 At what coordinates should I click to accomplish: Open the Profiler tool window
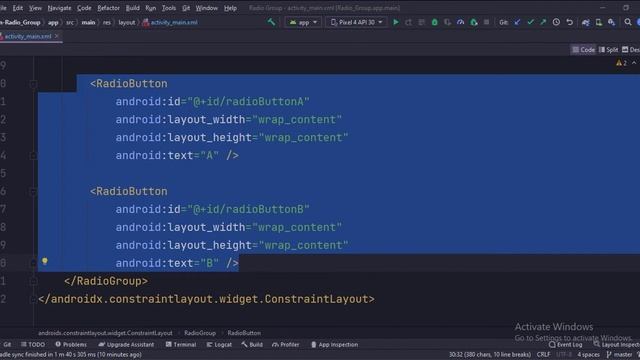click(x=286, y=344)
